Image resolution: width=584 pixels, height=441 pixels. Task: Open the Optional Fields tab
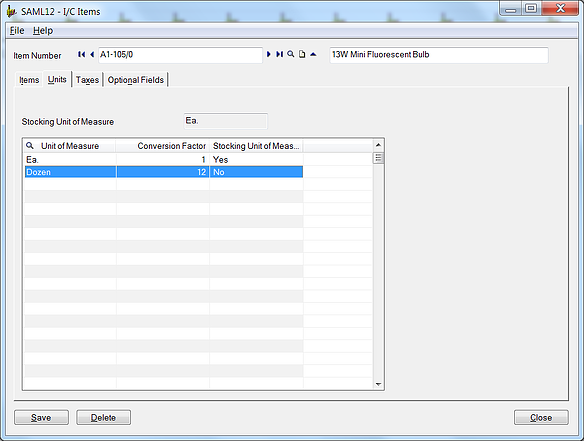[x=136, y=80]
